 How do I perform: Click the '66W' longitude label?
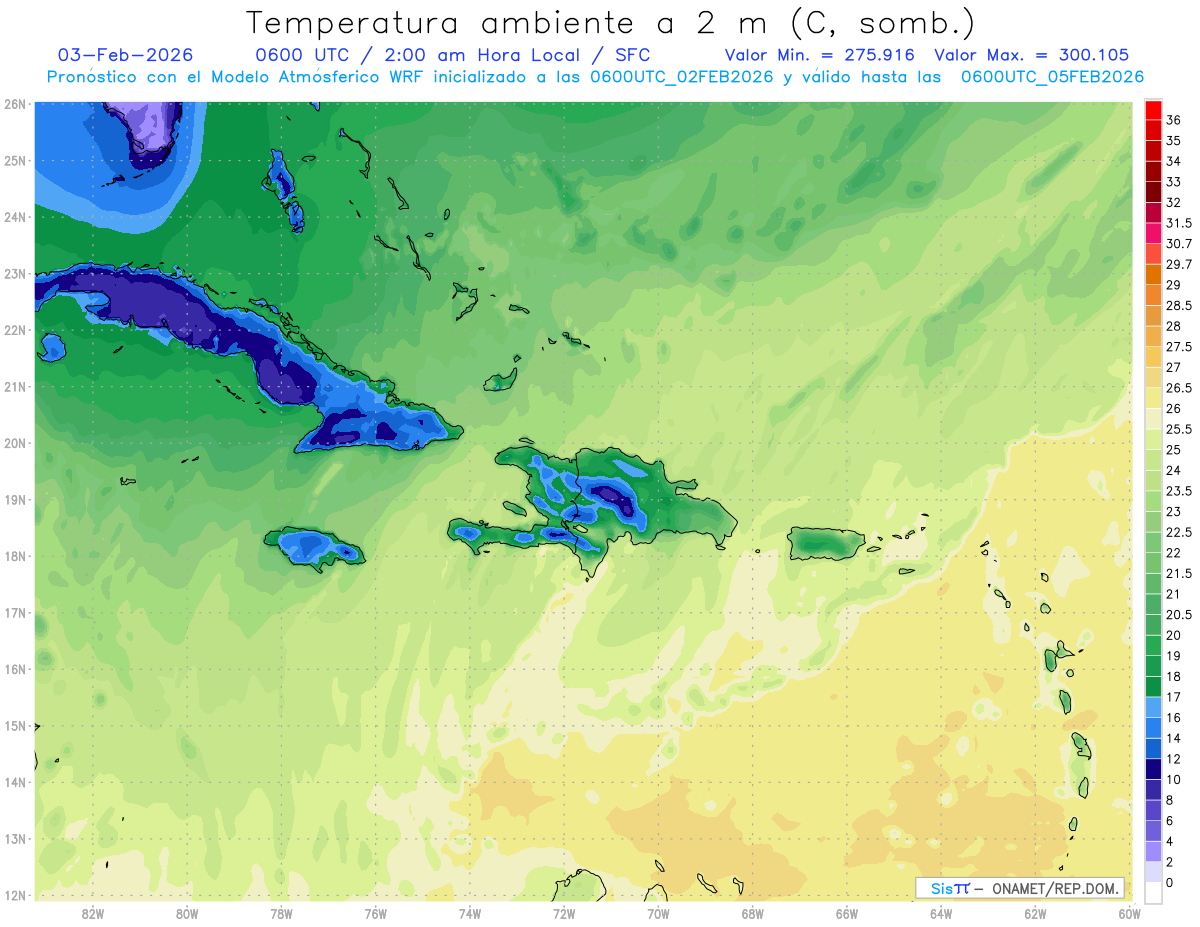click(x=846, y=913)
